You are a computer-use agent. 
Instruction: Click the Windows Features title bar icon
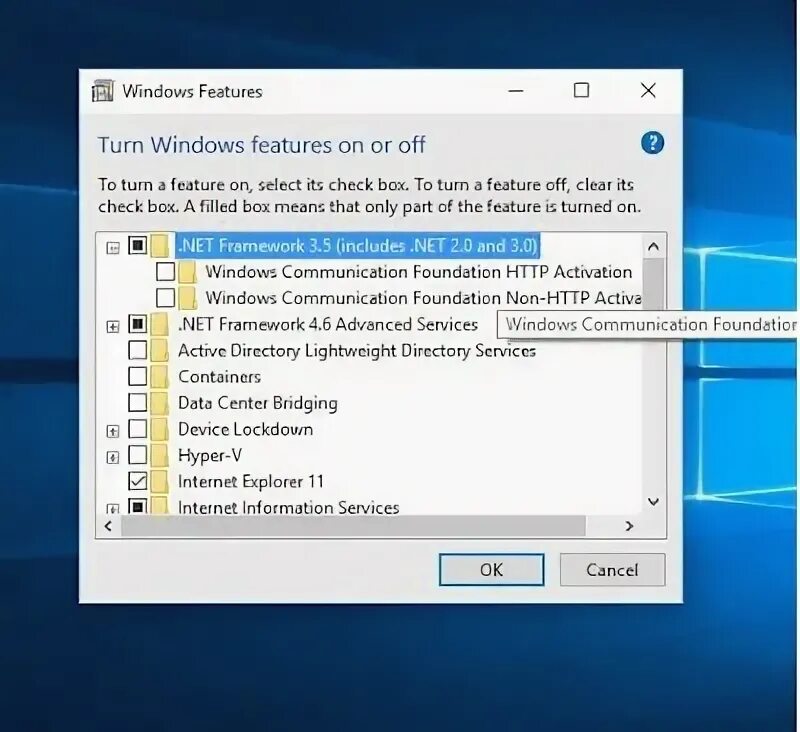(x=103, y=91)
